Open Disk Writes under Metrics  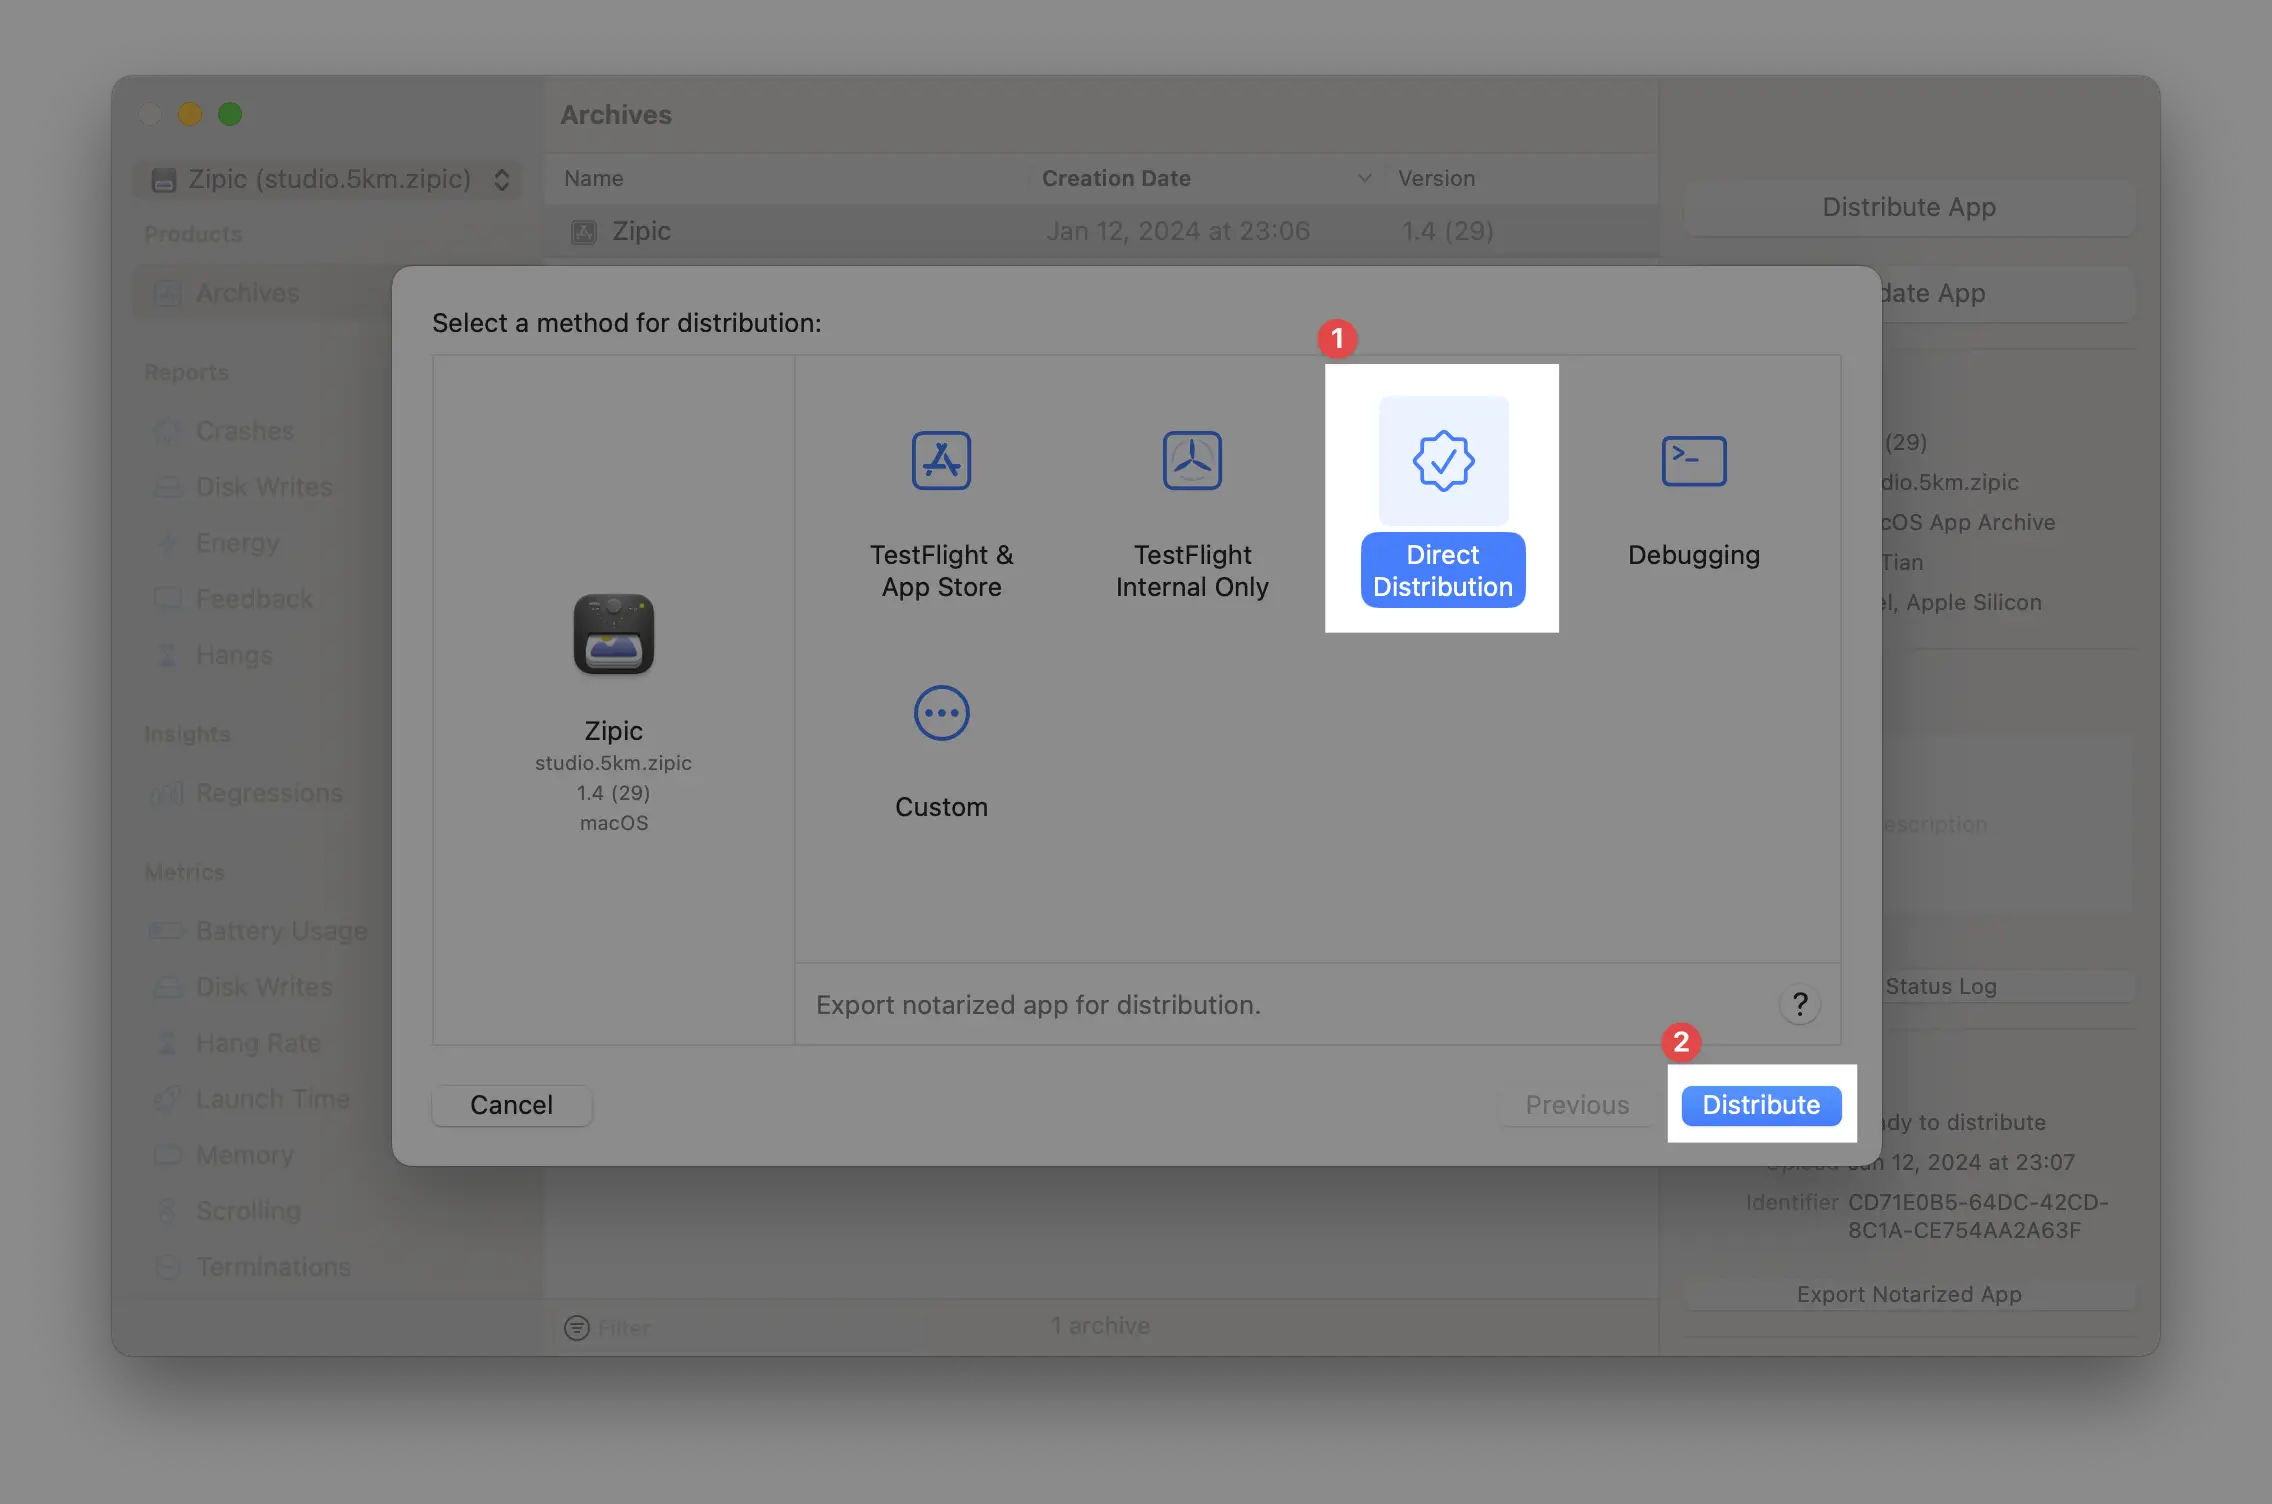pos(264,987)
